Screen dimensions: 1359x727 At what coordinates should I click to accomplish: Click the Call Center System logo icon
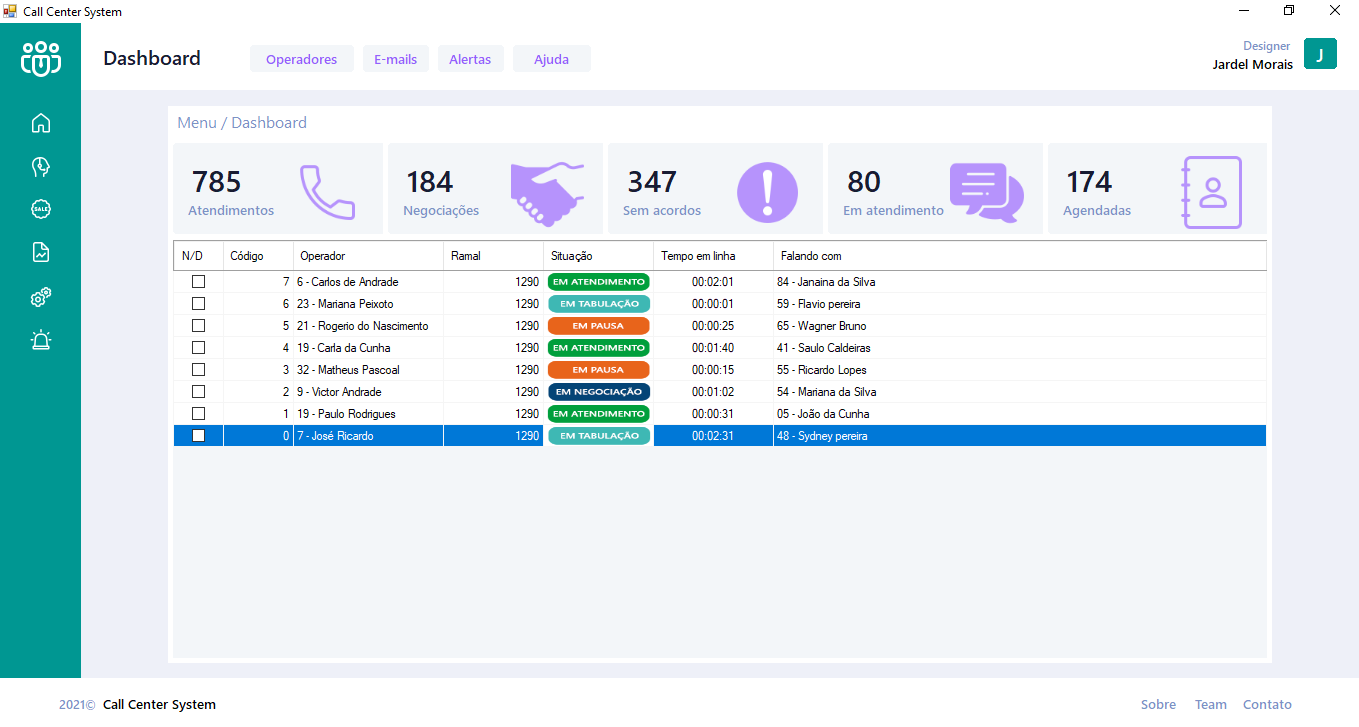coord(40,57)
